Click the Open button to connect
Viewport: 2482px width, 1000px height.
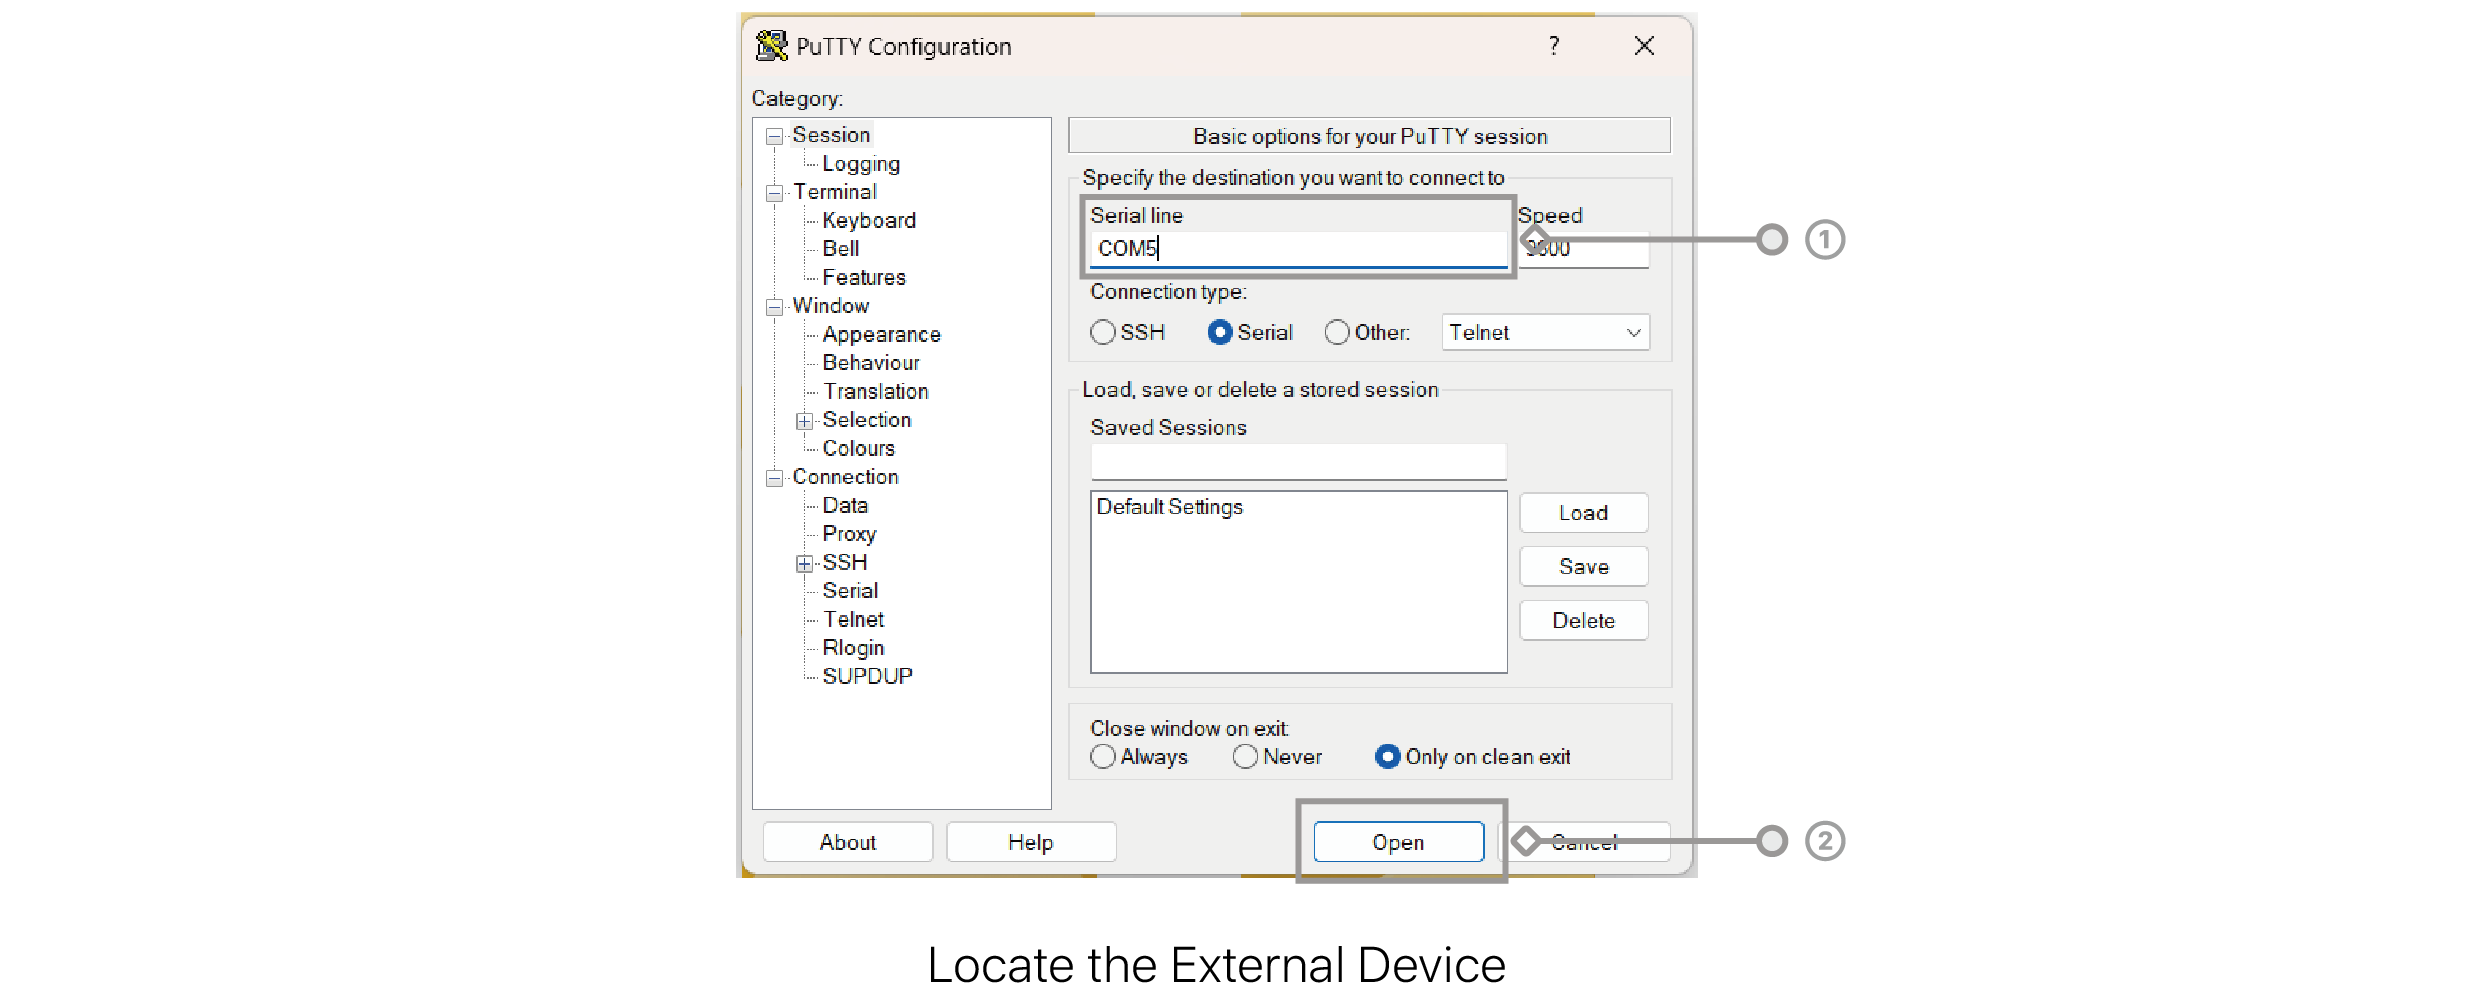(1398, 842)
